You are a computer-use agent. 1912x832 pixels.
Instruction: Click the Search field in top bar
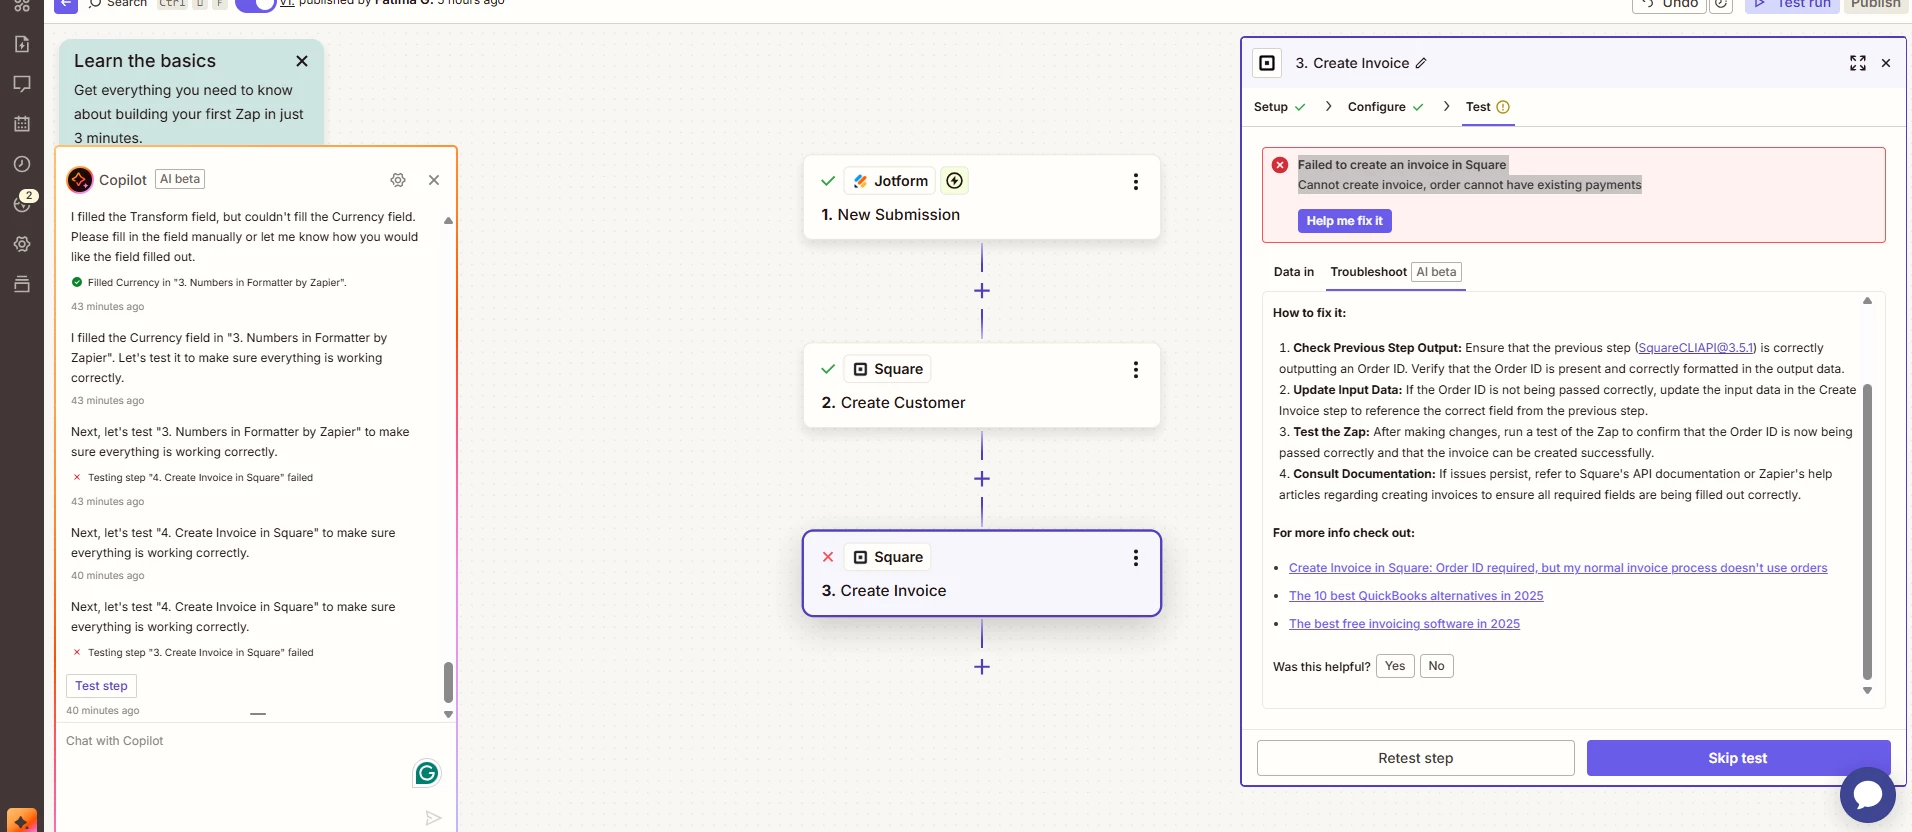[x=118, y=4]
